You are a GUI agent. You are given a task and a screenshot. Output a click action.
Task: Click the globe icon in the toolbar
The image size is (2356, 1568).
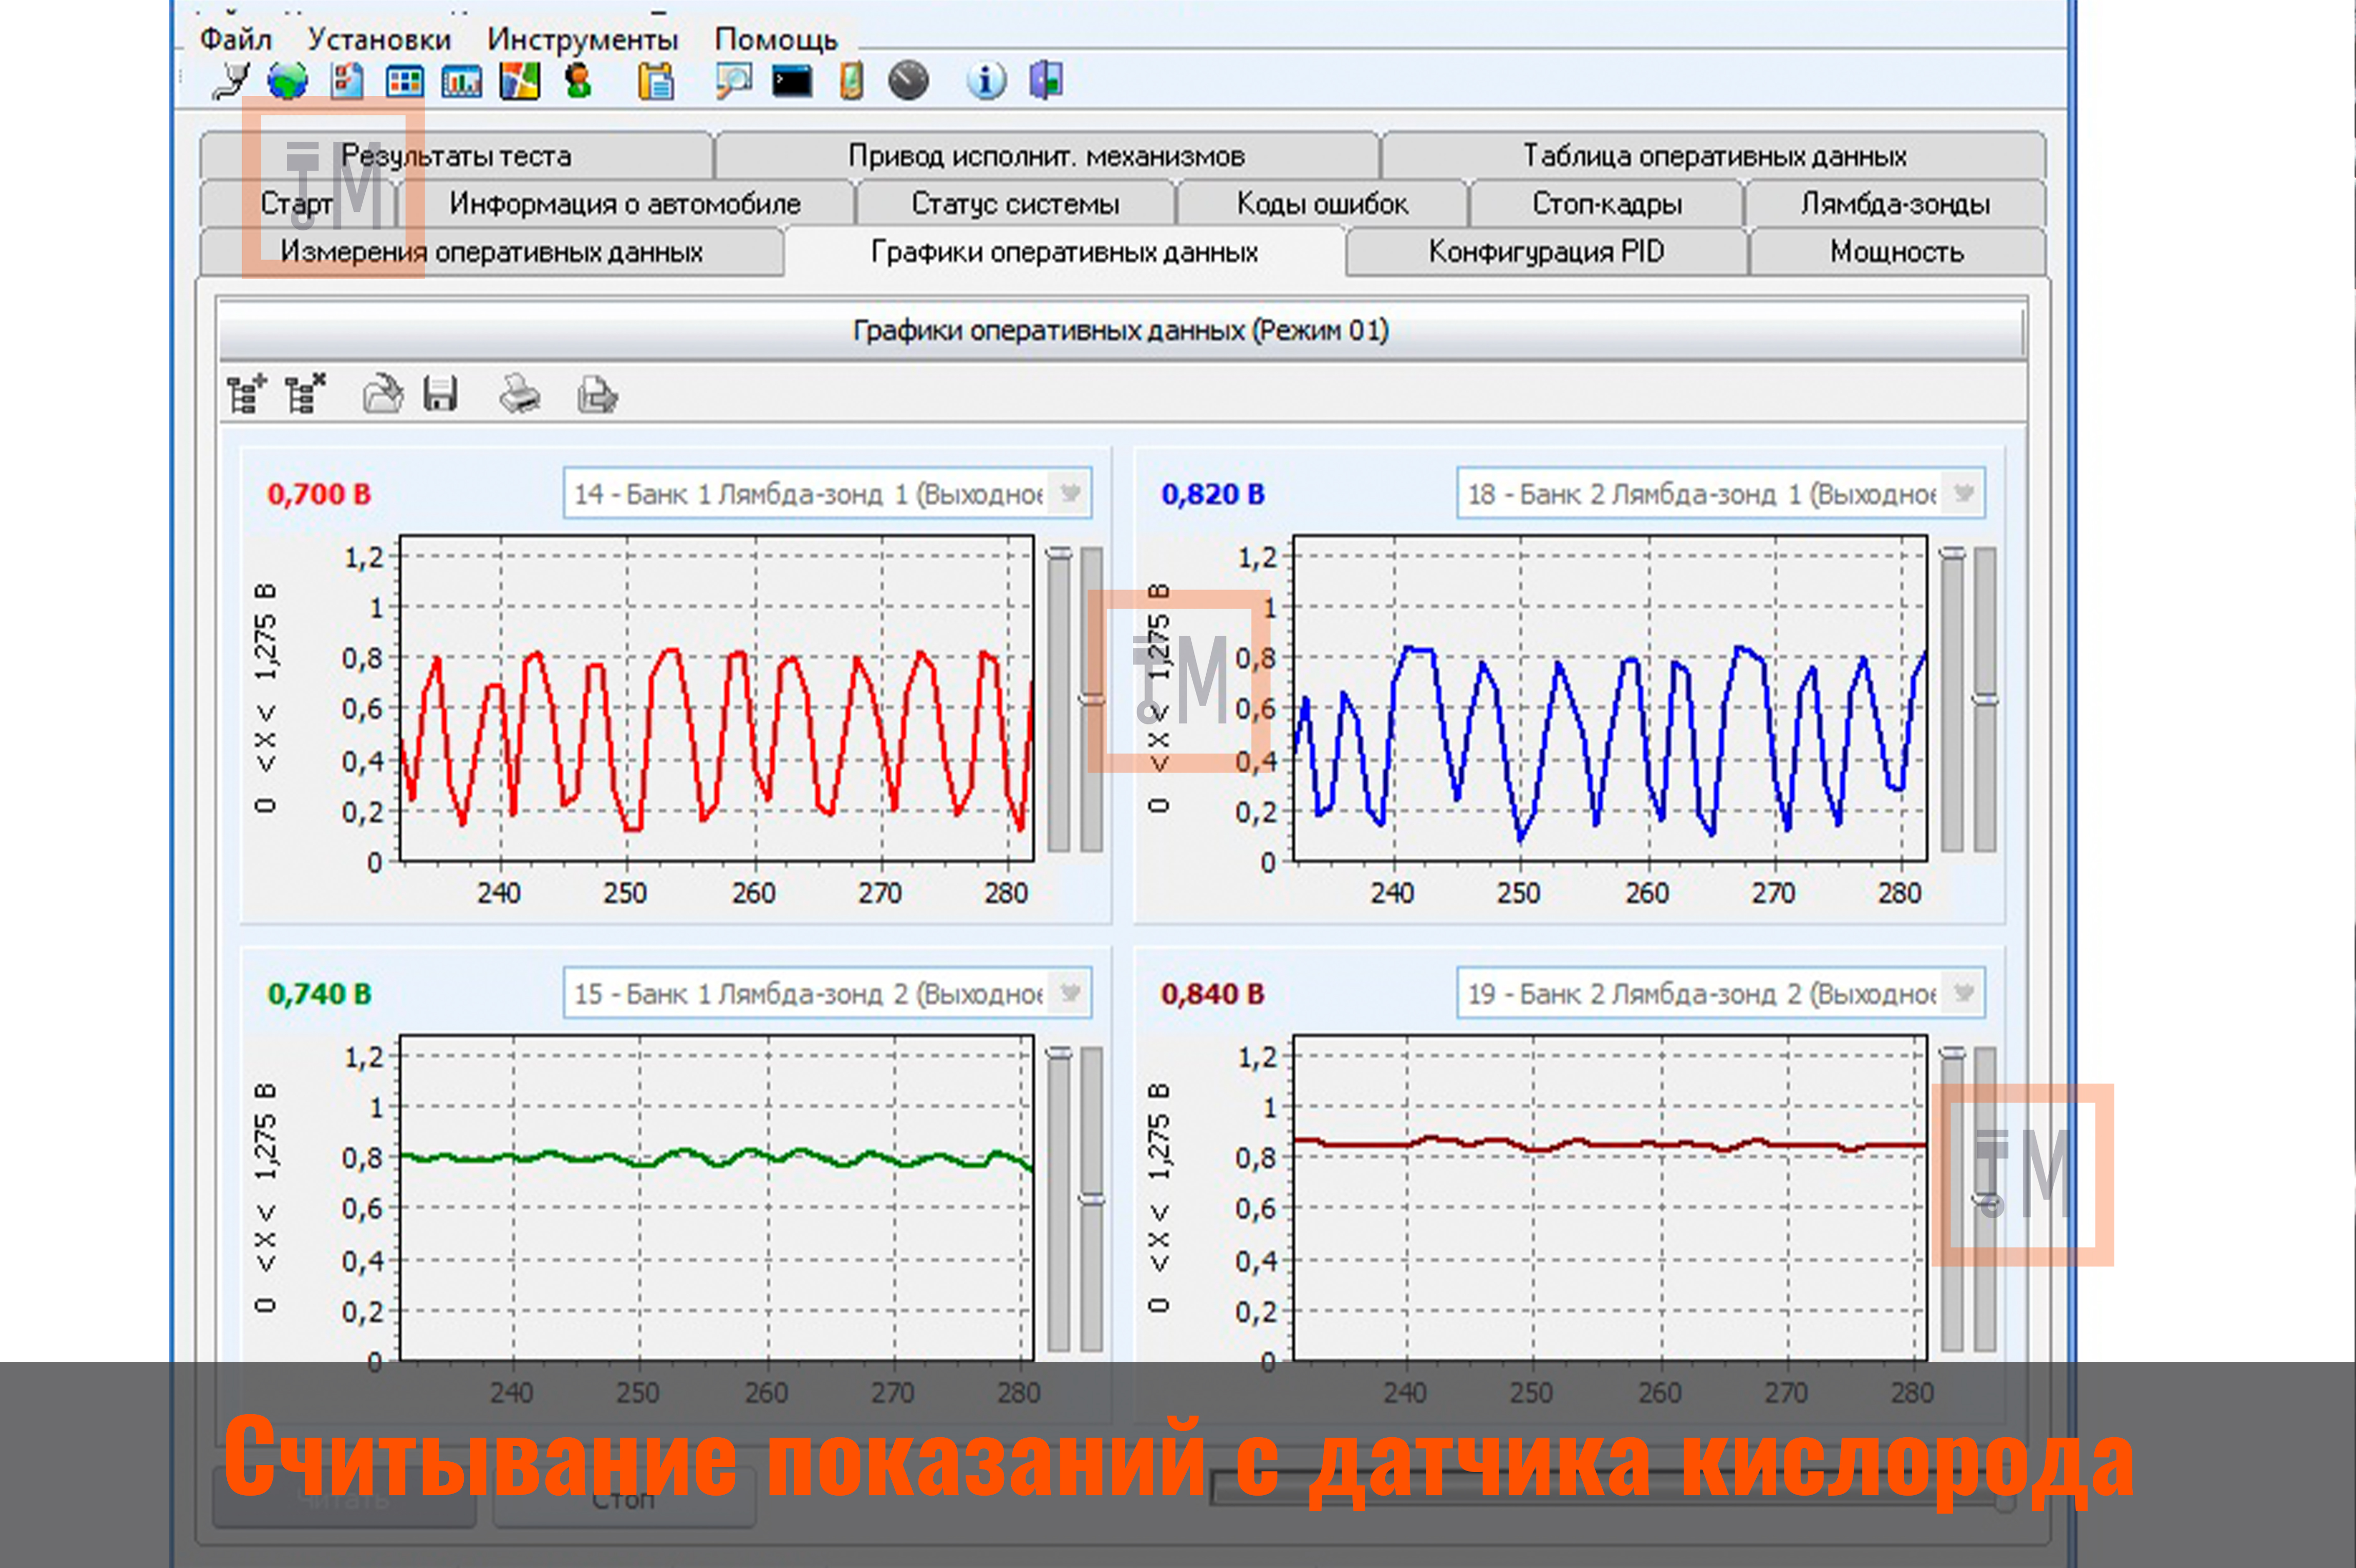point(288,81)
